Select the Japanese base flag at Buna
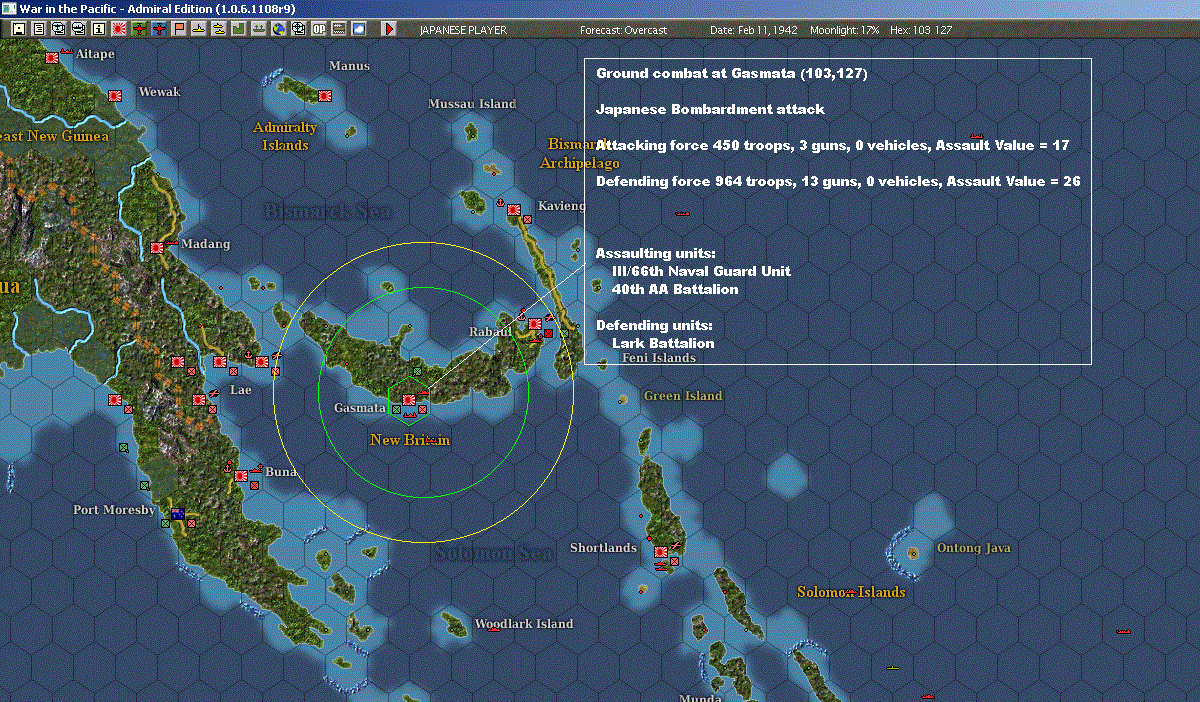The height and width of the screenshot is (702, 1200). pyautogui.click(x=241, y=476)
